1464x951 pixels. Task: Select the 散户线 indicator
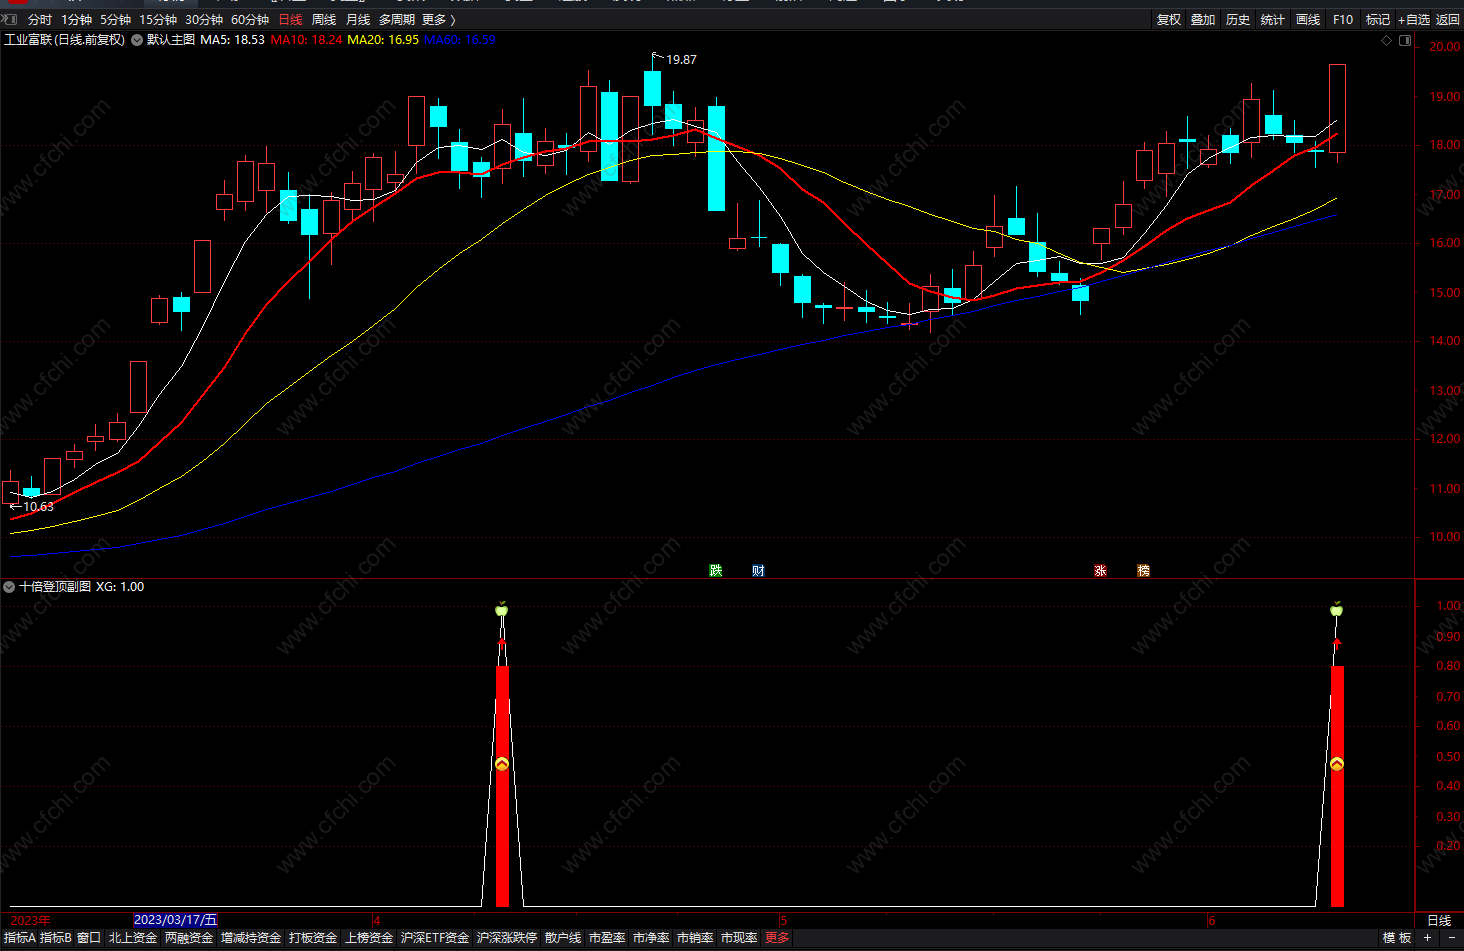[563, 938]
